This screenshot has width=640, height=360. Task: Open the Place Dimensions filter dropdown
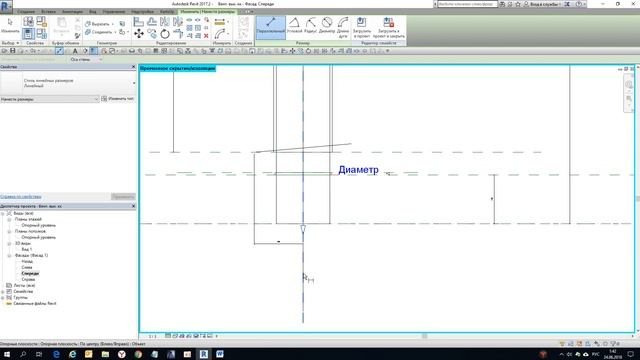pos(49,99)
